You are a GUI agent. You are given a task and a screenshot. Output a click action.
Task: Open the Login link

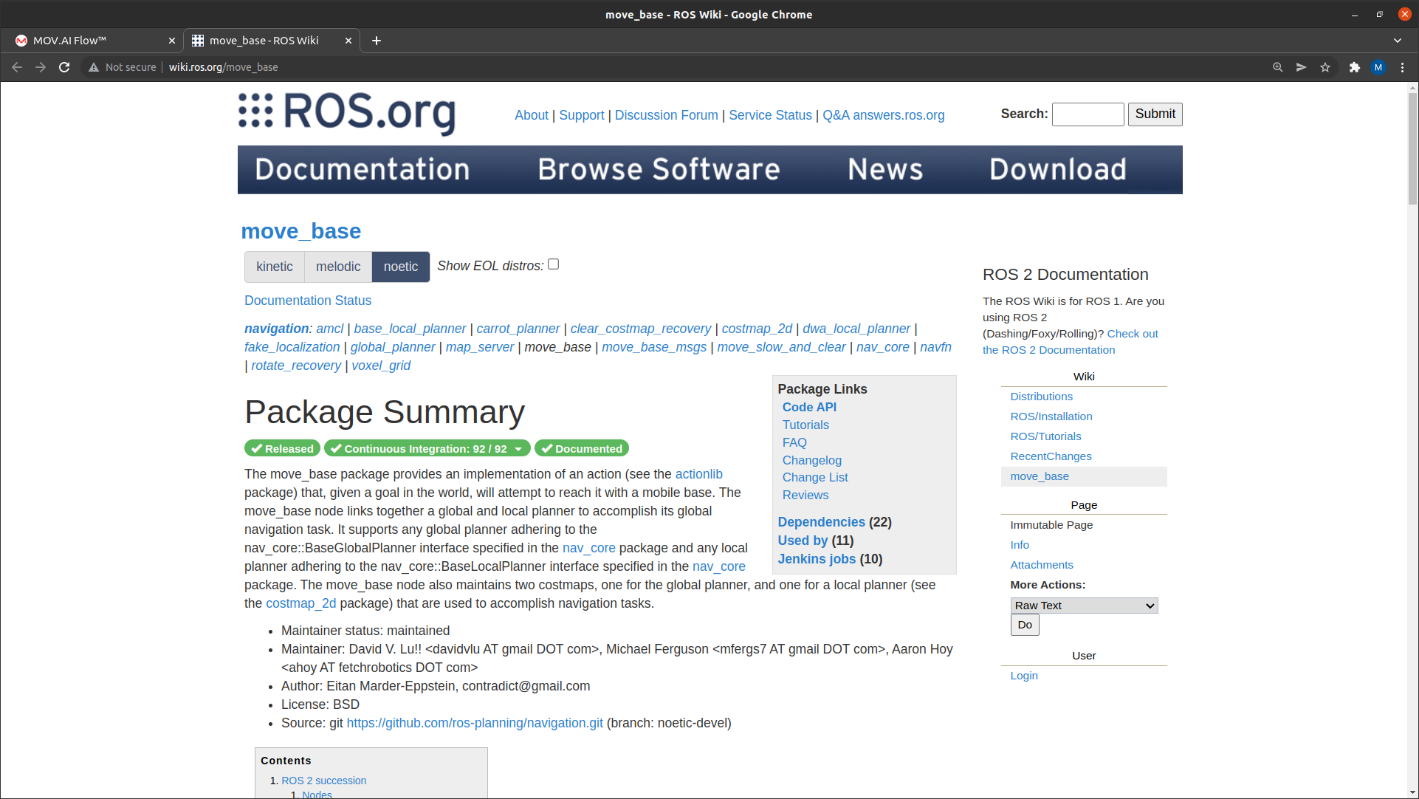pos(1024,676)
